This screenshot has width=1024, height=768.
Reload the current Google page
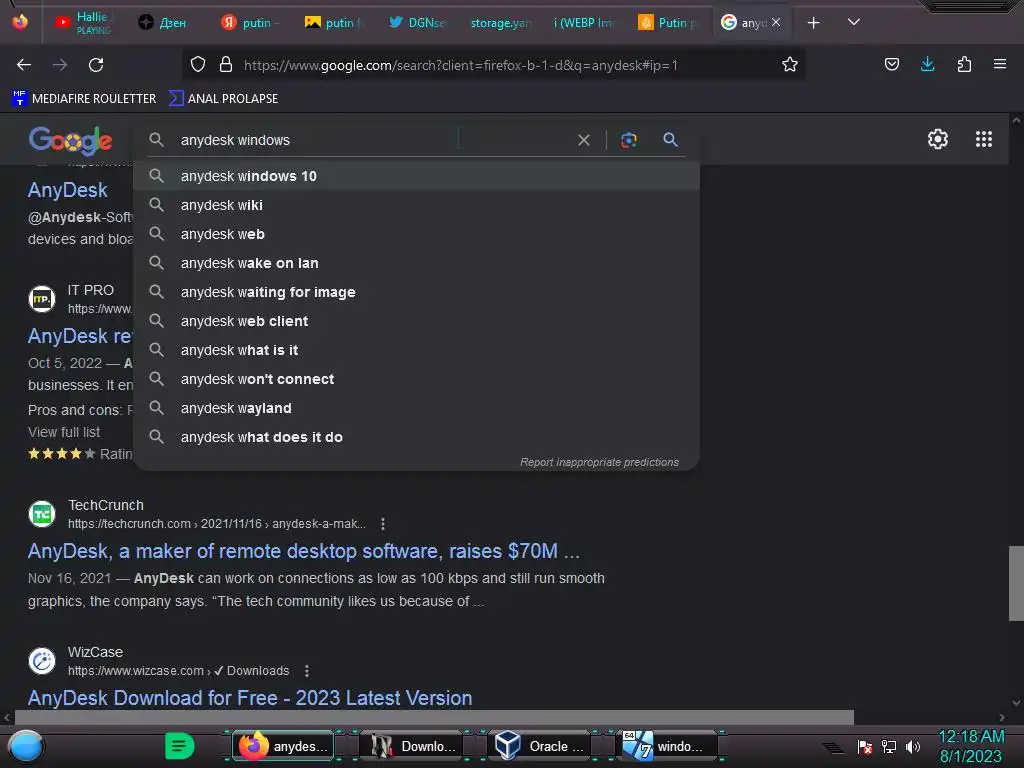tap(96, 65)
